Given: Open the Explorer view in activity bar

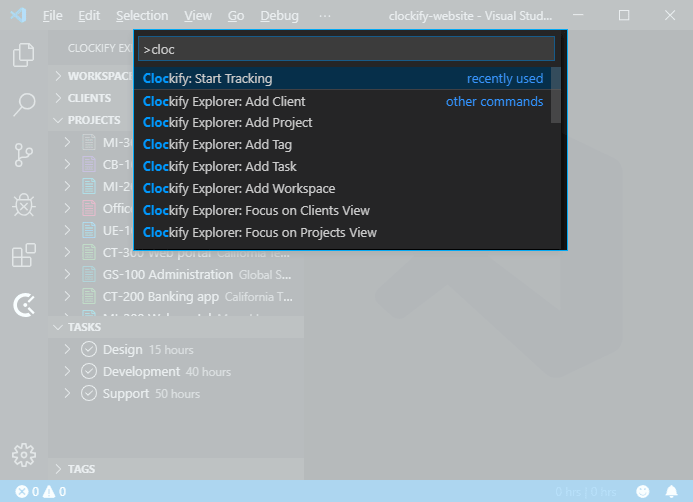Looking at the screenshot, I should [24, 55].
